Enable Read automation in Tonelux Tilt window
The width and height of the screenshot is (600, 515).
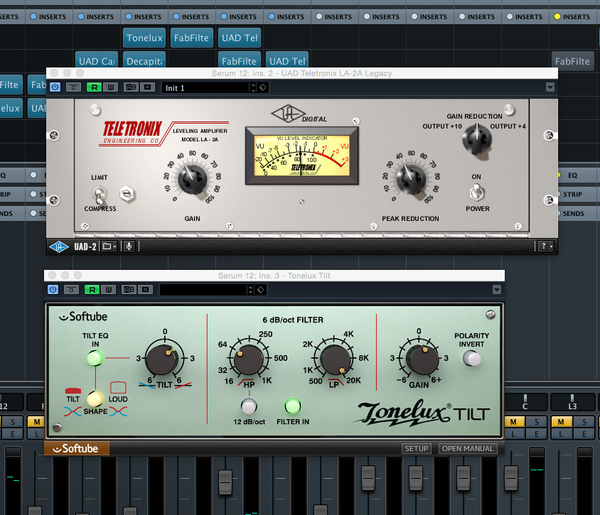click(x=92, y=290)
